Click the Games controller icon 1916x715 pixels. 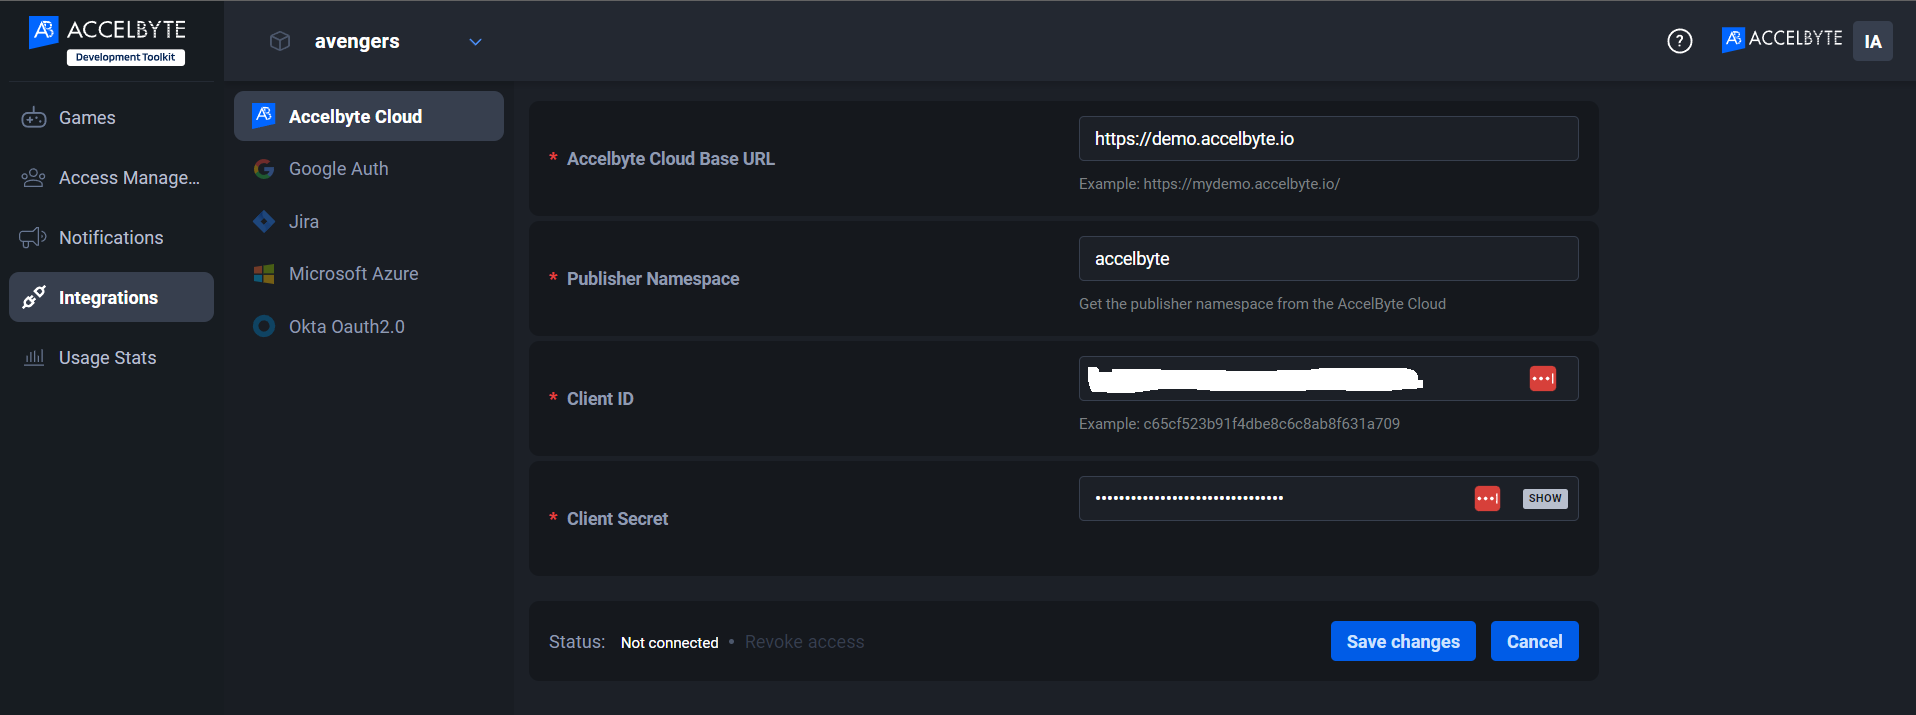click(34, 118)
